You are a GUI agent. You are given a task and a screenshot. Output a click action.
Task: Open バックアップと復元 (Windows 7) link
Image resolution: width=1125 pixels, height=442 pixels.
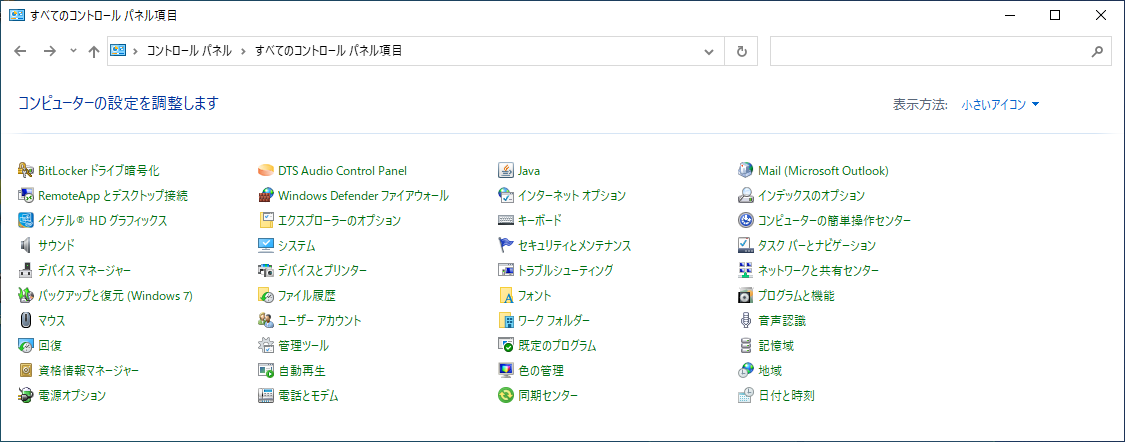[116, 295]
